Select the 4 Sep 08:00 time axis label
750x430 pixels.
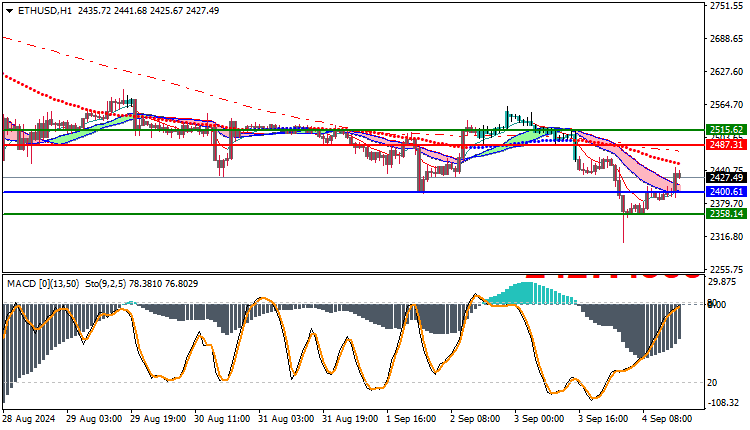[x=668, y=419]
